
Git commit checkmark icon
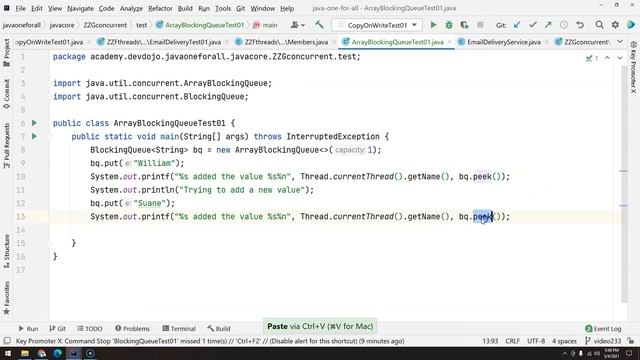(533, 25)
